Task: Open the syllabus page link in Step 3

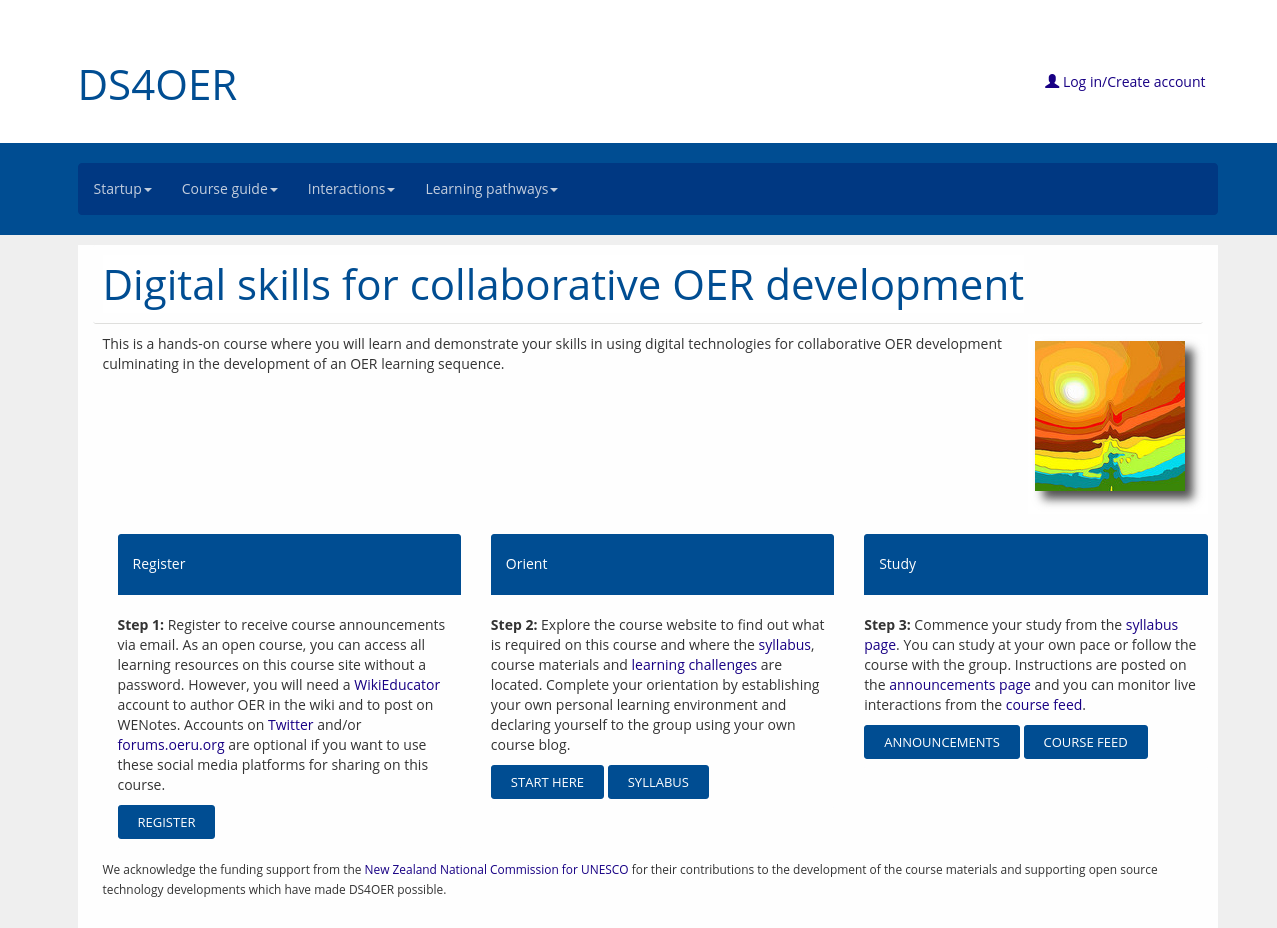Action: coord(1152,625)
